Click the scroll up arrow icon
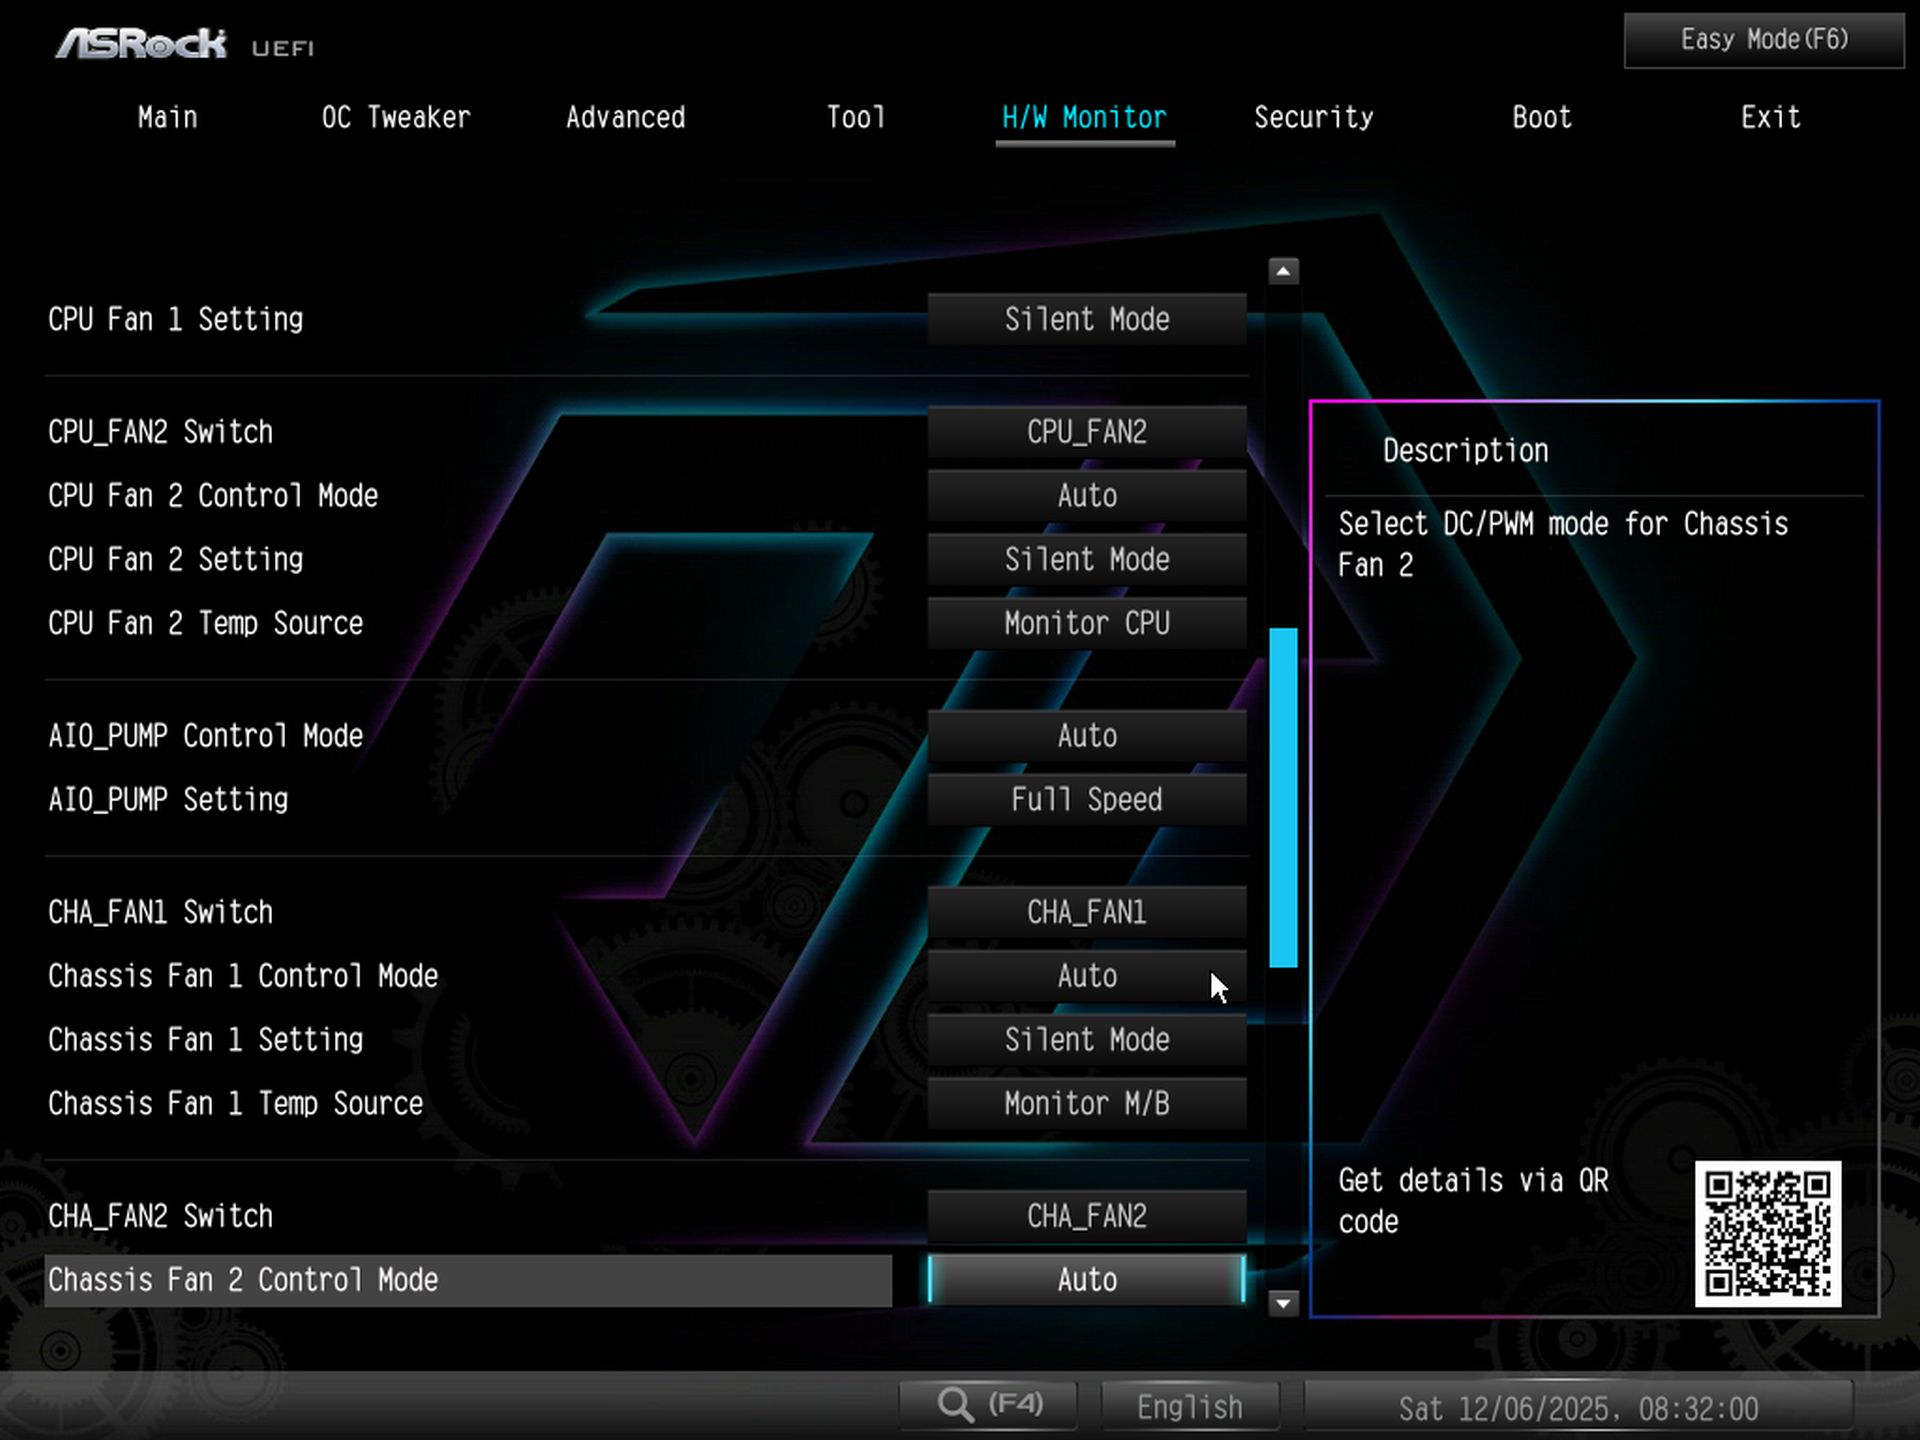Screen dimensions: 1920x1440 click(1283, 272)
